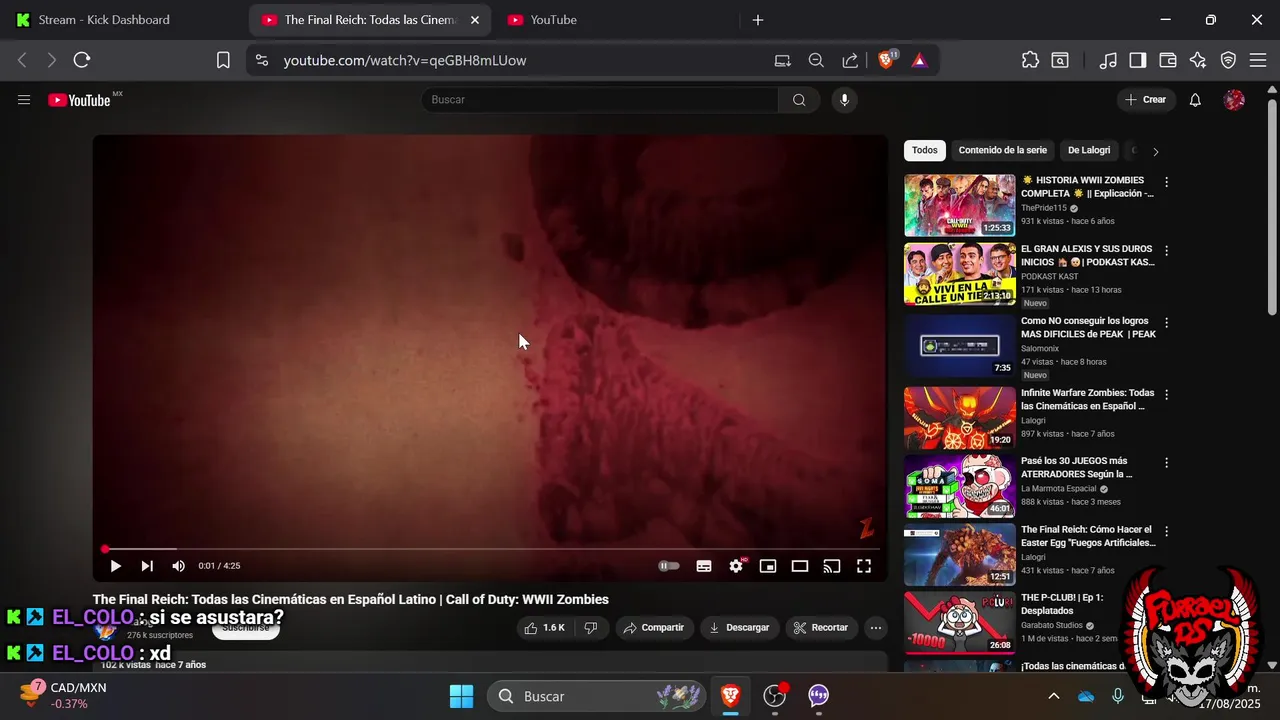Open Brave Wallet icon

tap(1168, 60)
